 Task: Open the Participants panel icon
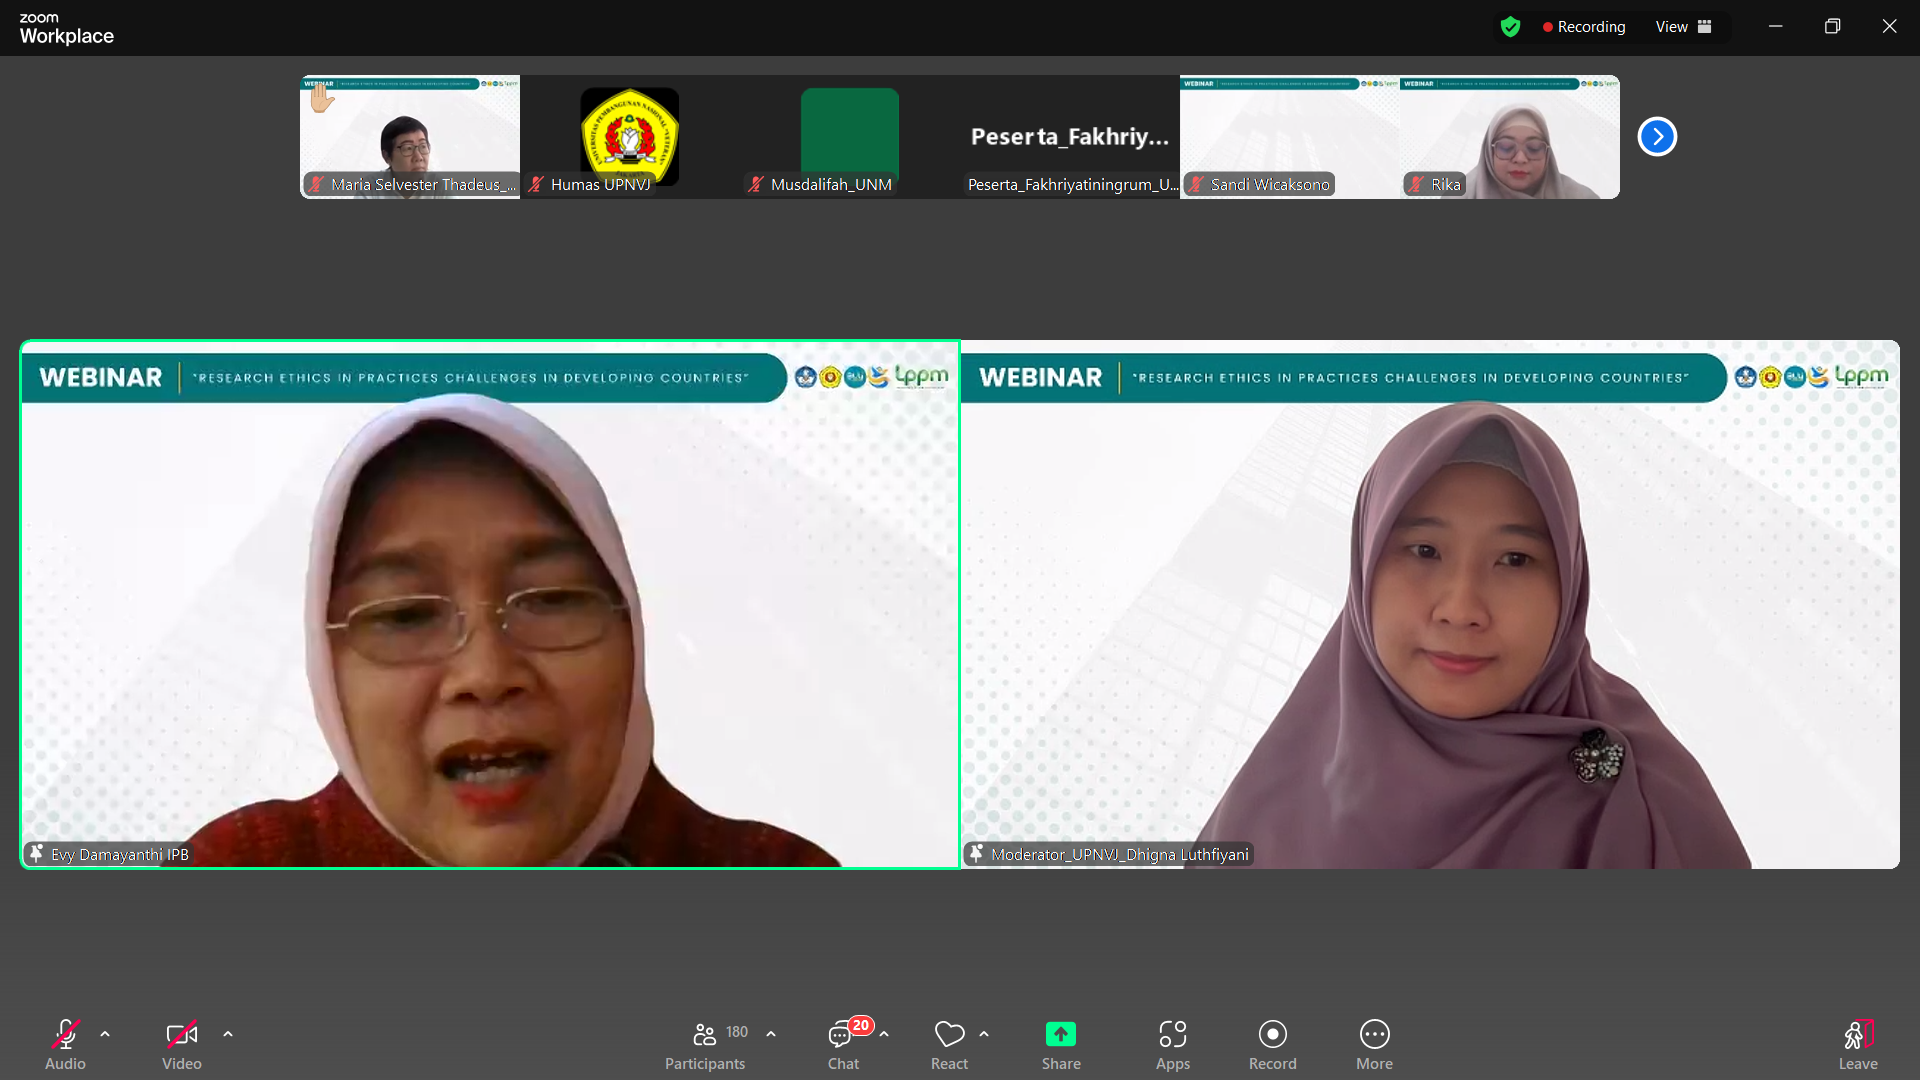705,1034
